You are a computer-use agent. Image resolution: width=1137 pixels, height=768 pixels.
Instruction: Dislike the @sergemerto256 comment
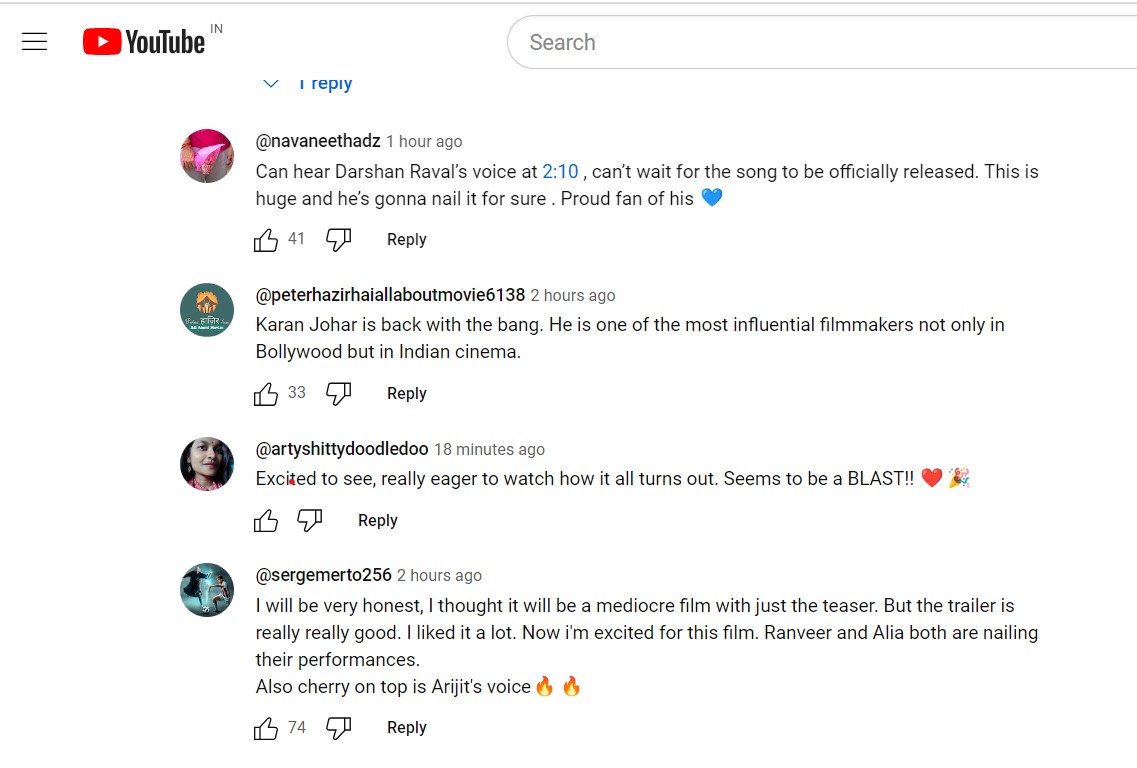pyautogui.click(x=339, y=728)
